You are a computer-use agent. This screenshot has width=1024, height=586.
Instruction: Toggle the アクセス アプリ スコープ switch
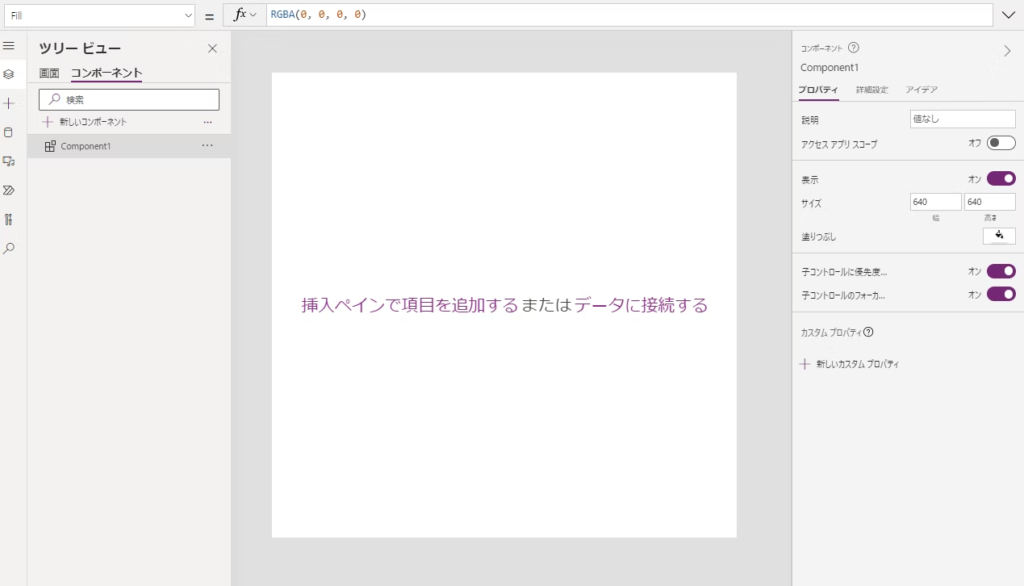(x=1000, y=143)
